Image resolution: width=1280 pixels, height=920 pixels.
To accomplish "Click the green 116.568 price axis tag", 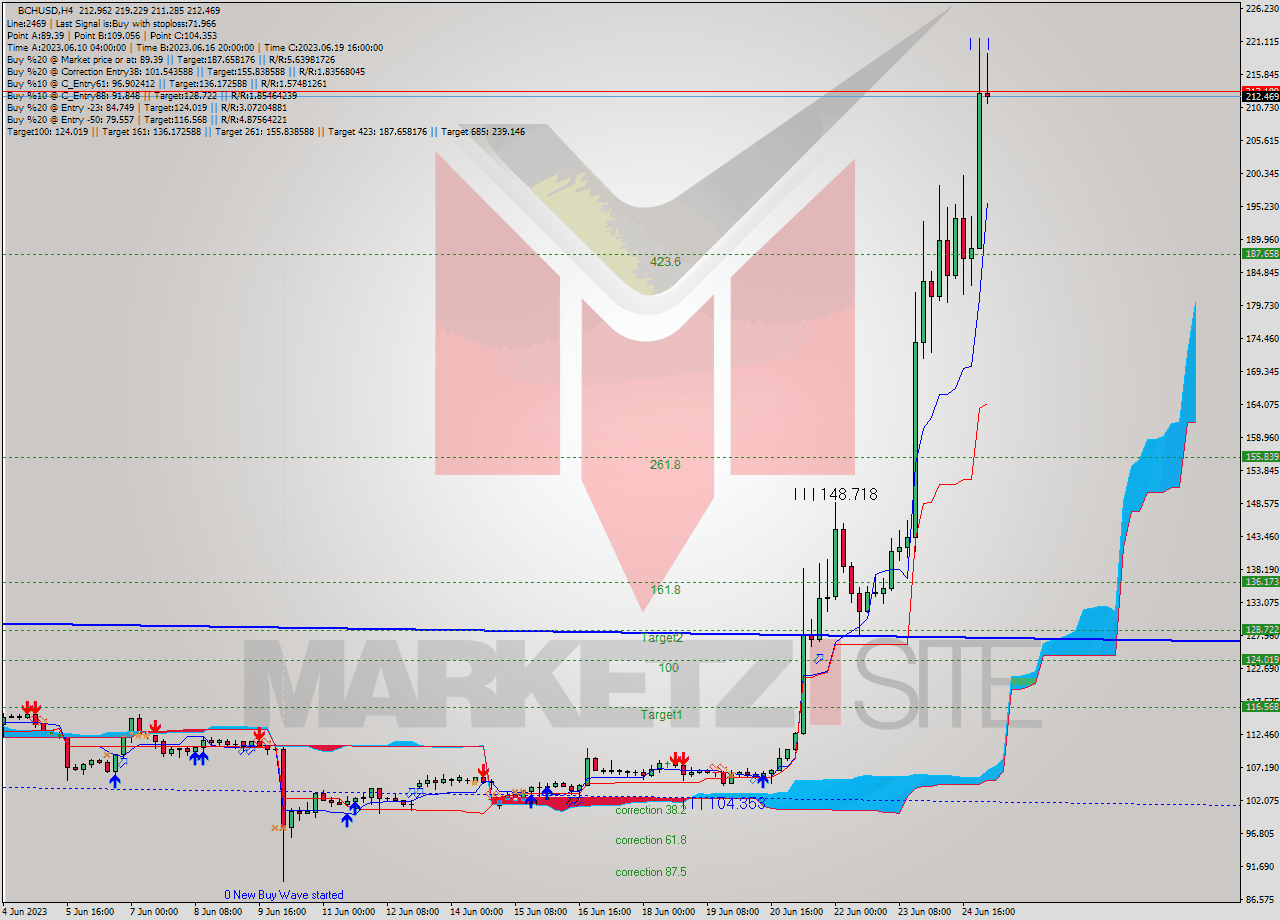I will click(x=1260, y=707).
